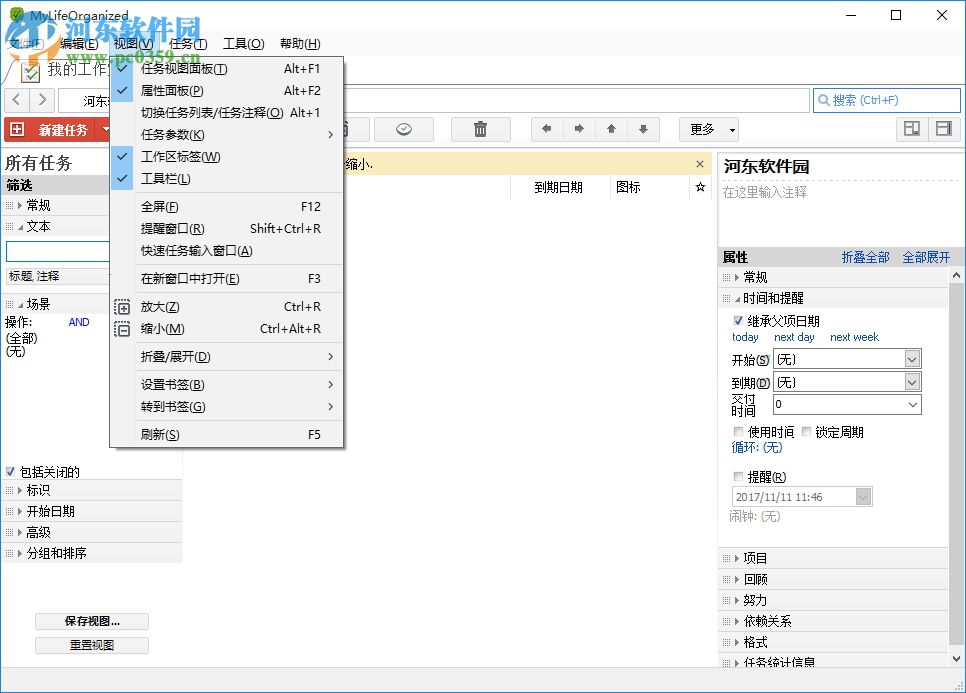Uncheck the 继承父项日期 checkbox

pyautogui.click(x=737, y=320)
